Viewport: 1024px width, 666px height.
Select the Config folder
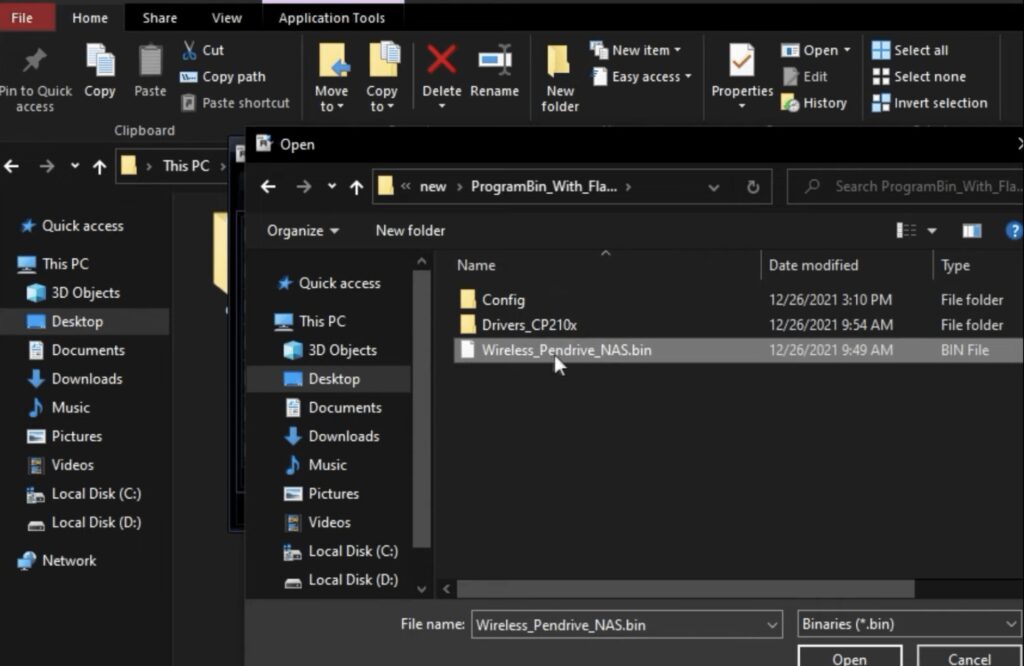point(738,300)
